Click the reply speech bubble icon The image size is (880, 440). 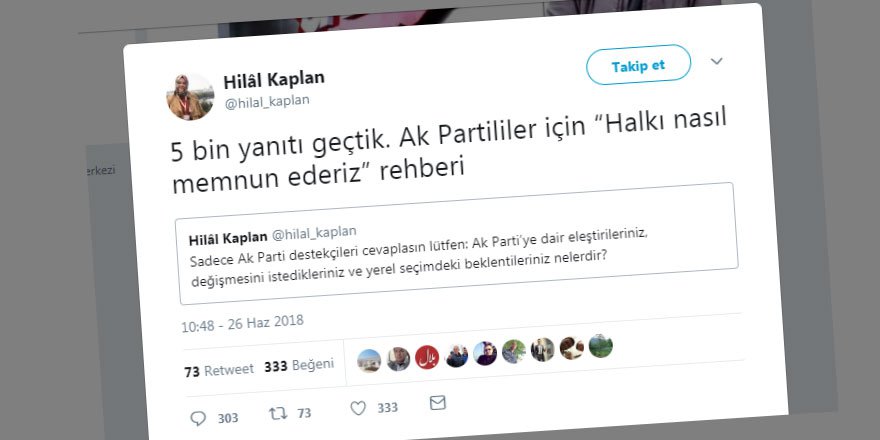(198, 418)
